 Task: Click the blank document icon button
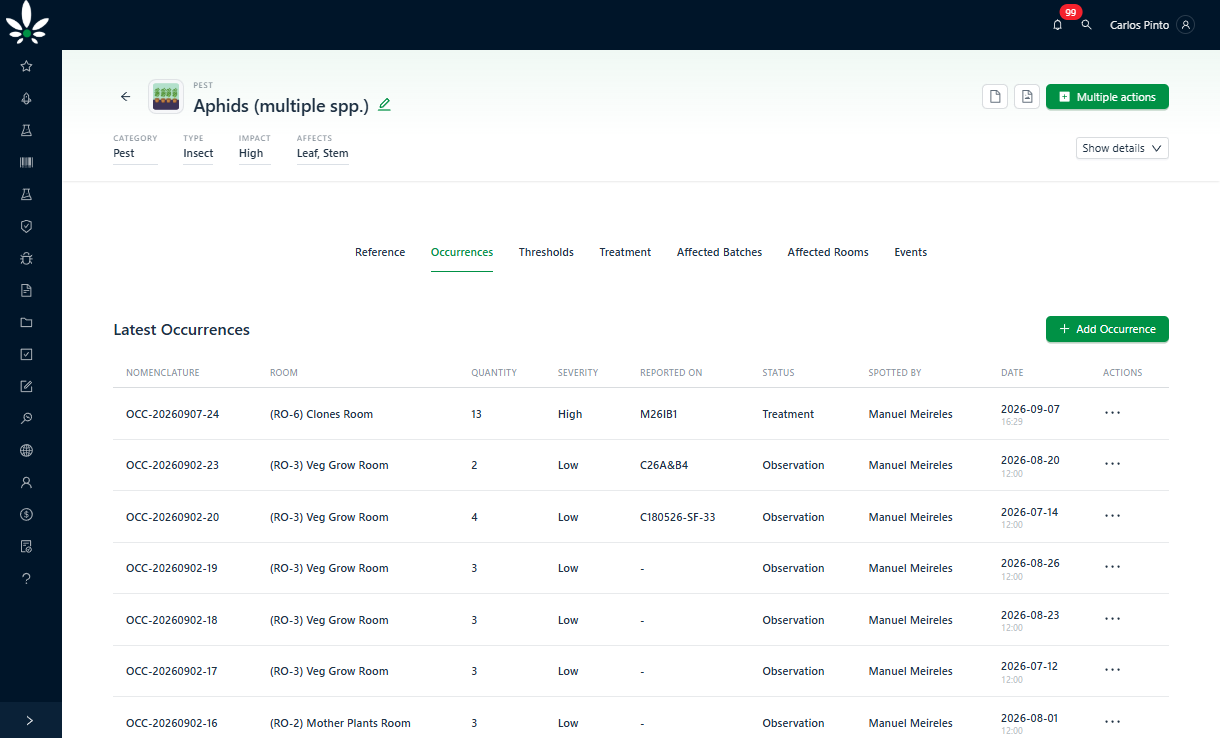click(x=995, y=97)
